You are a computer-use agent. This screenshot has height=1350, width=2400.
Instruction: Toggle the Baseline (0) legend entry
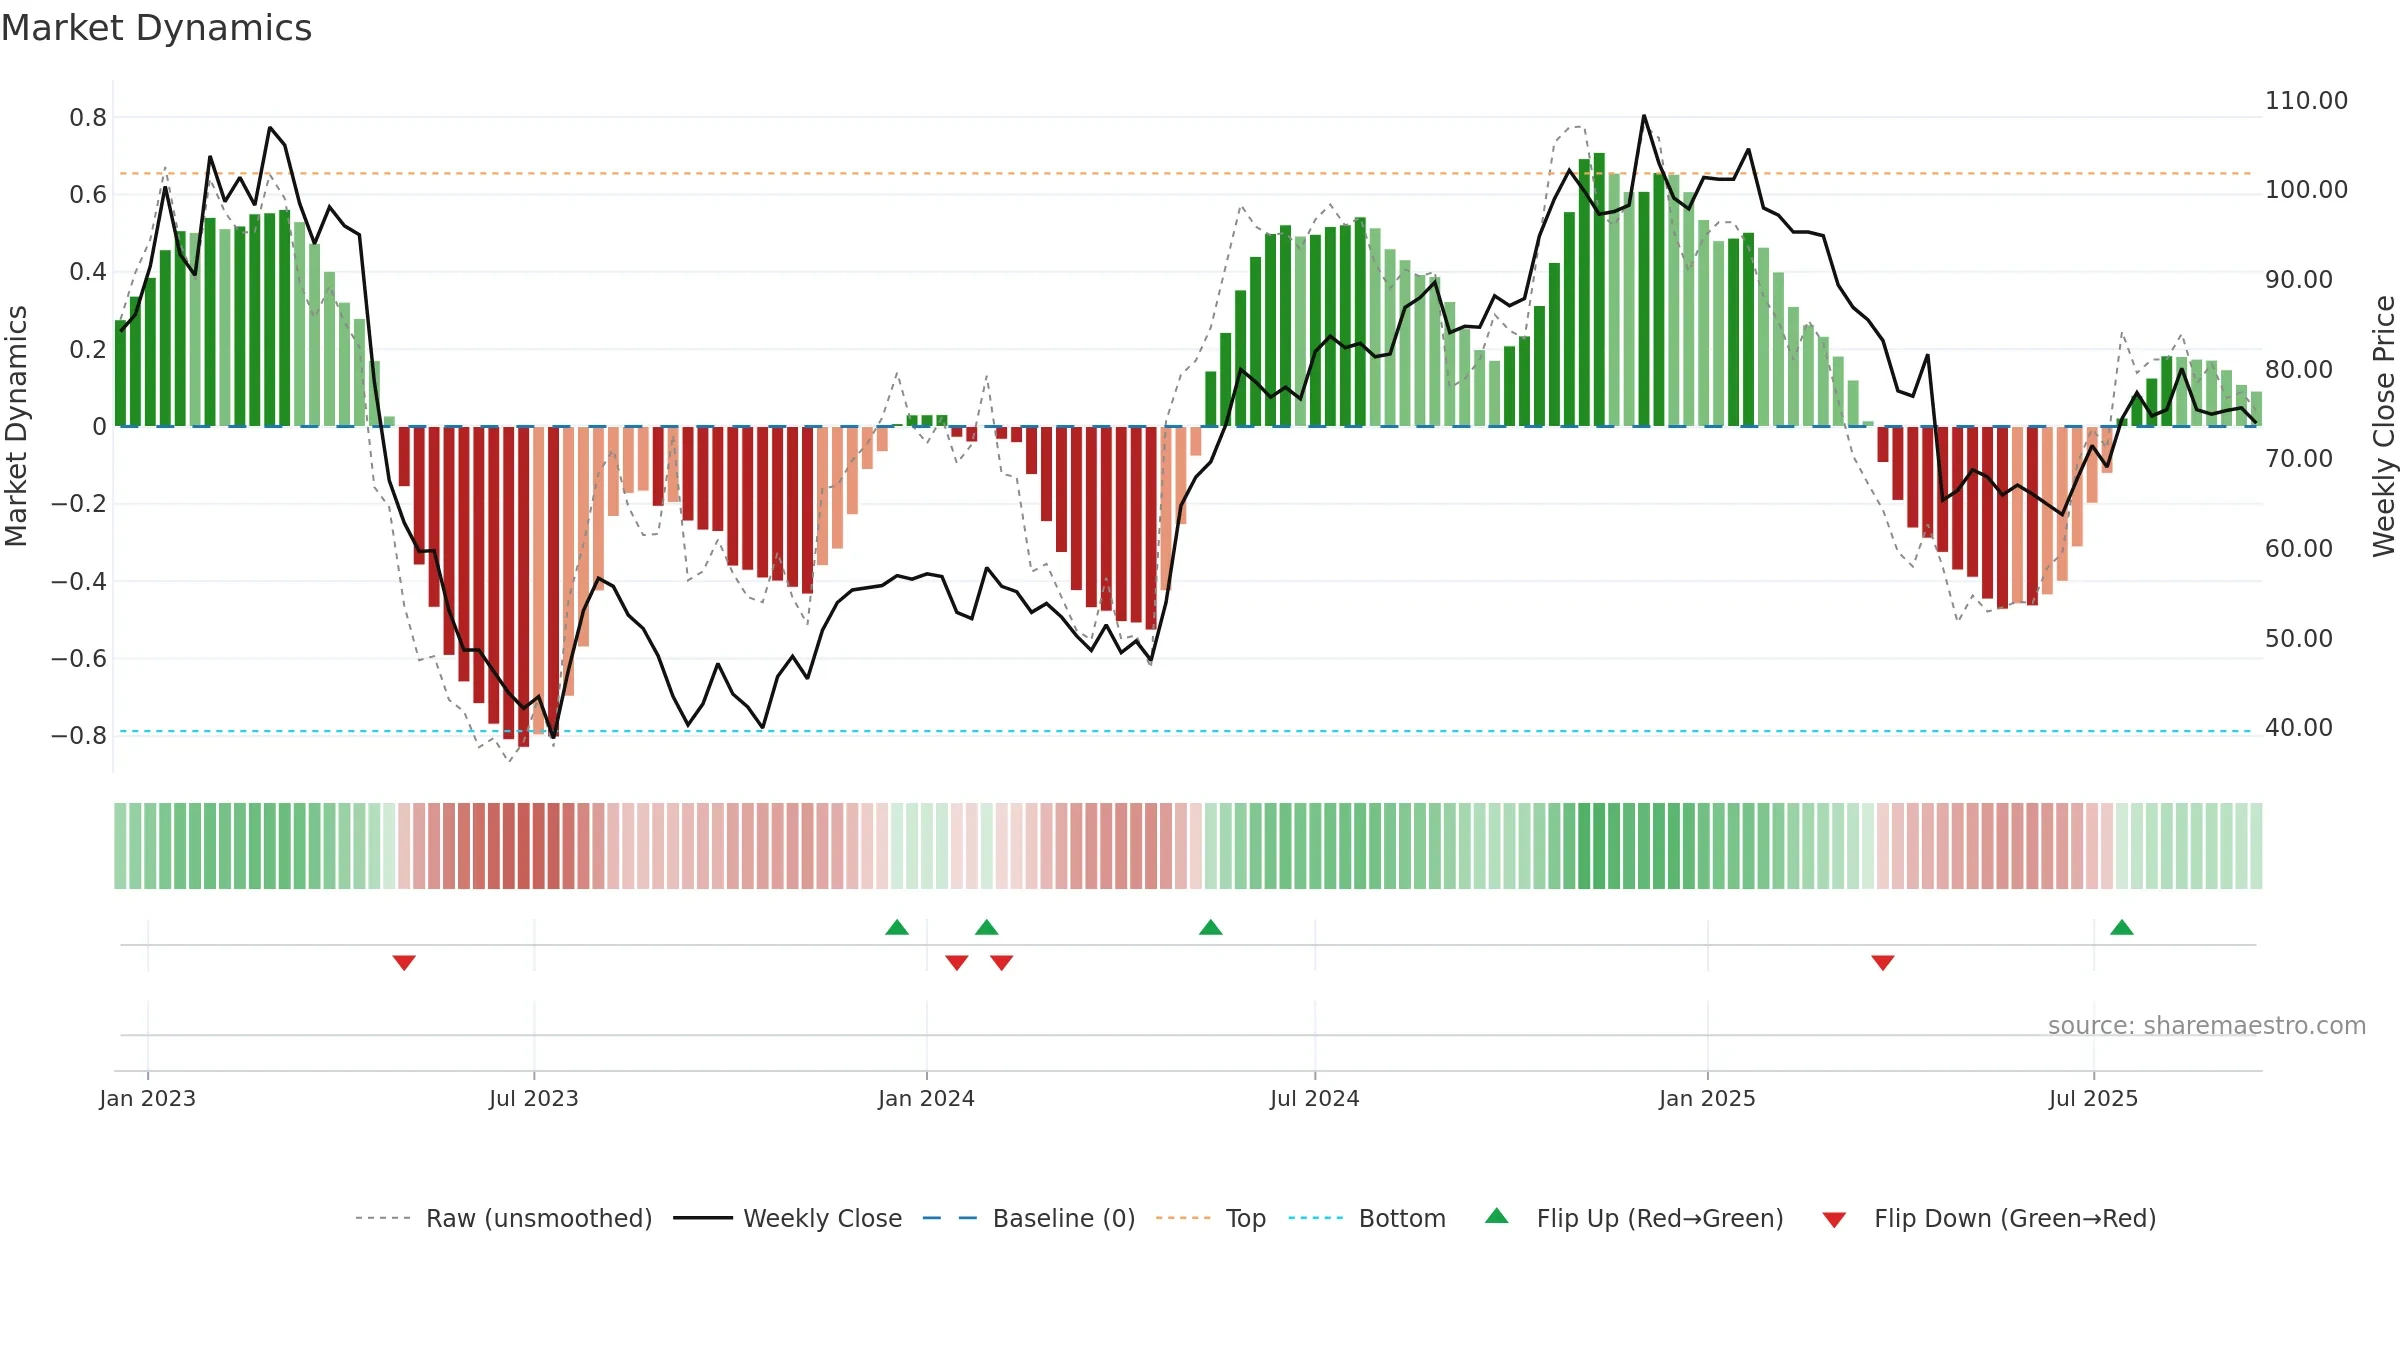(x=1029, y=1218)
